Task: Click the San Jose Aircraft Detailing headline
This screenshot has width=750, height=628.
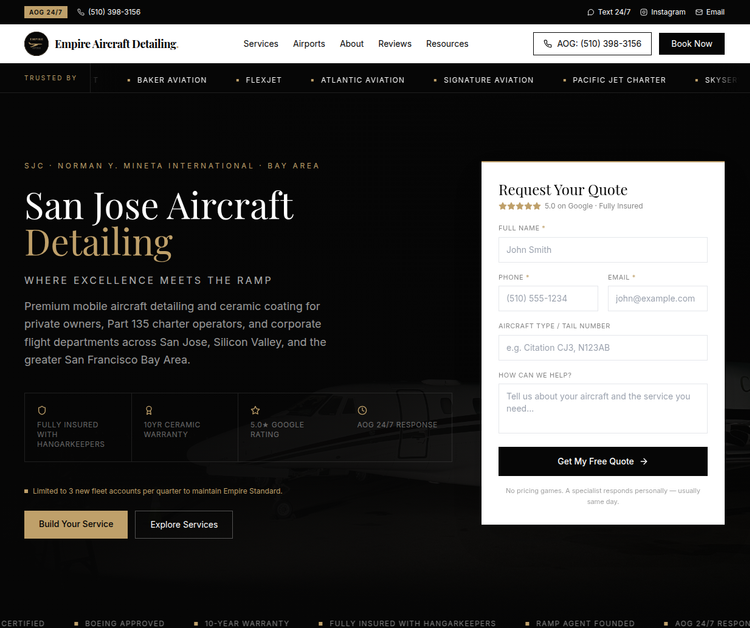Action: click(x=159, y=224)
